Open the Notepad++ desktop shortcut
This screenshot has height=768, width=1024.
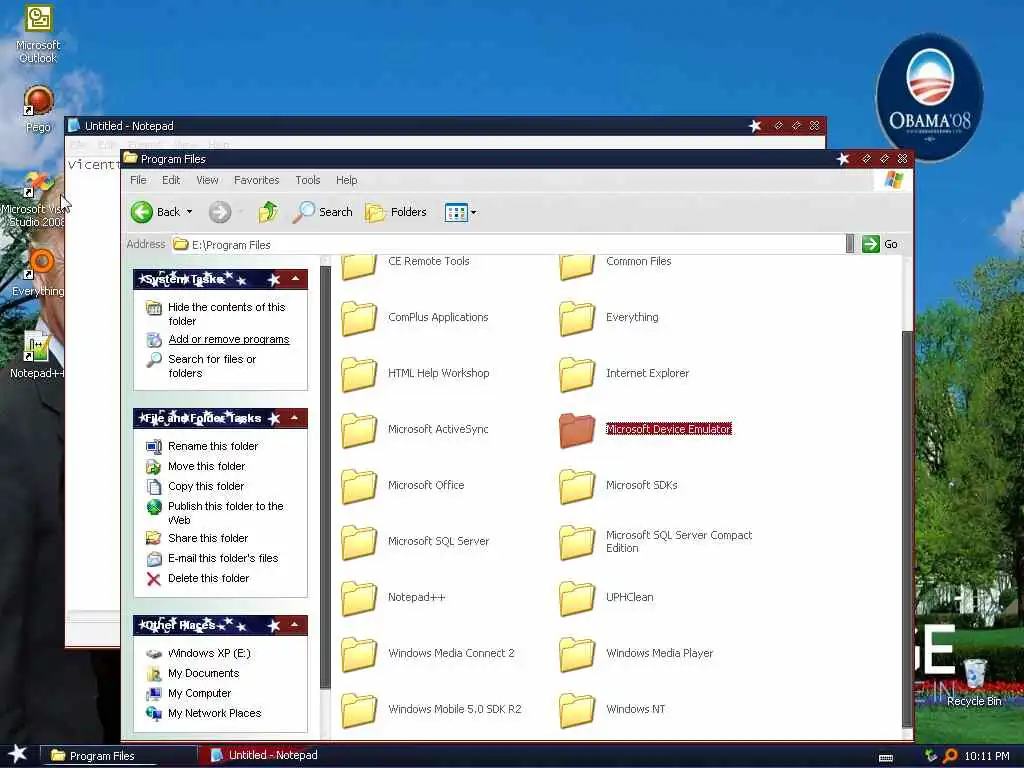pyautogui.click(x=37, y=355)
